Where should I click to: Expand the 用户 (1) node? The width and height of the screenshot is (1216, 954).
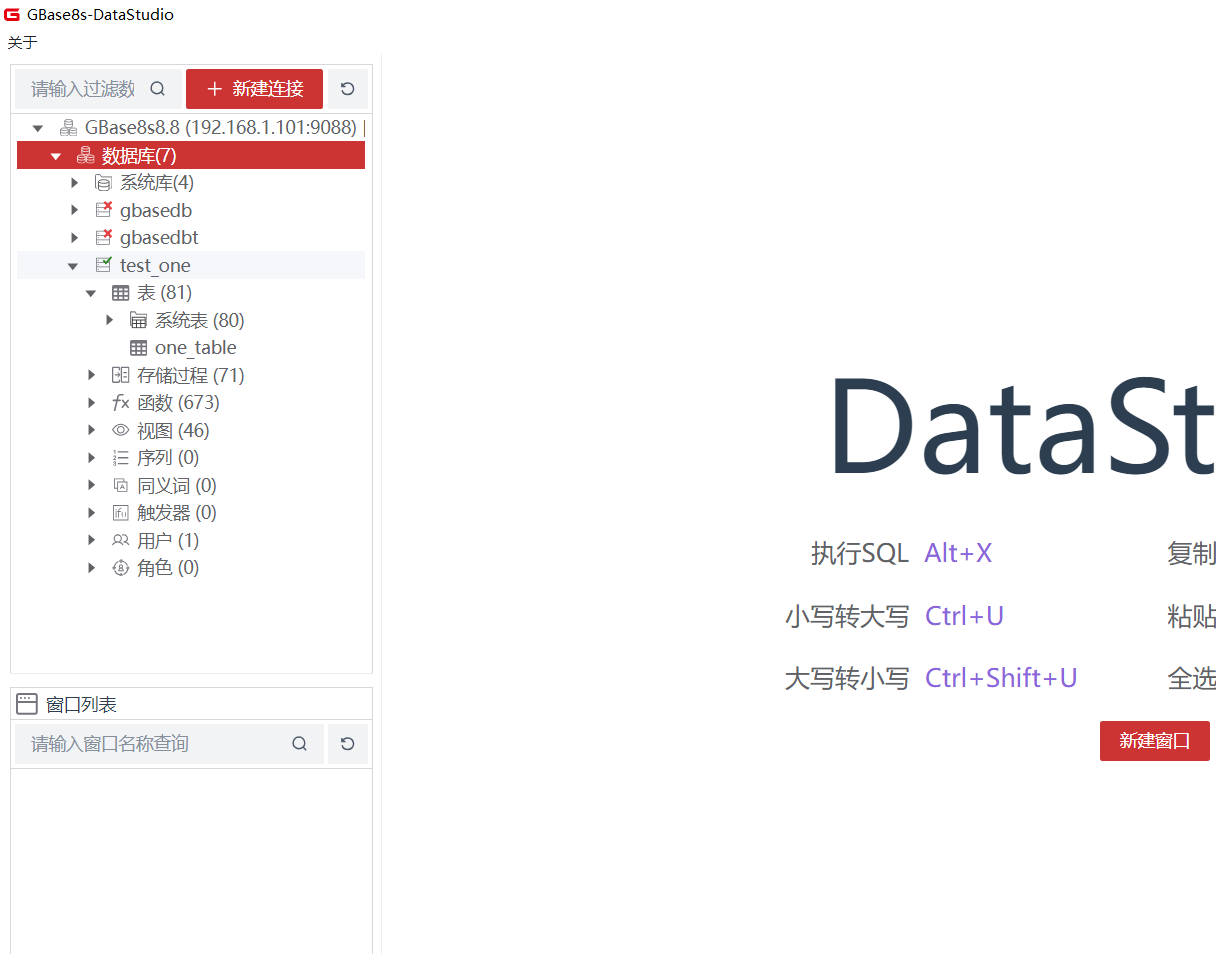click(x=91, y=540)
